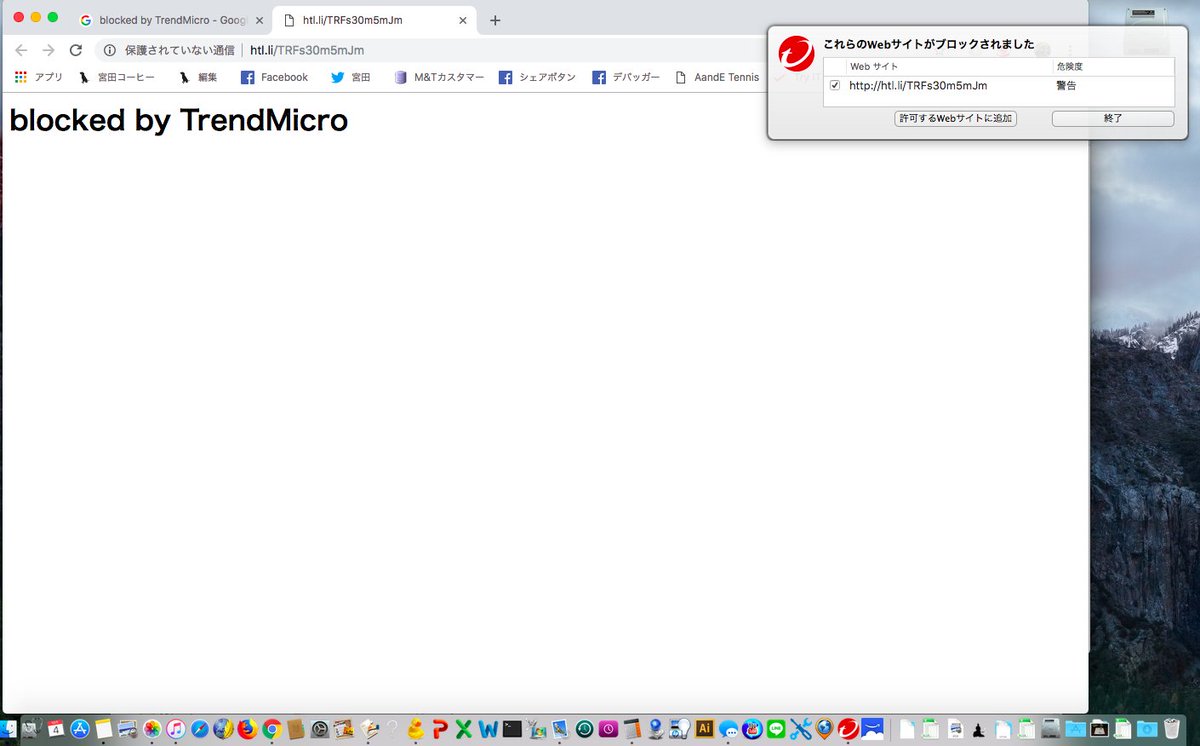Click the Web サイト column header
Screen dimensions: 1200x746
[x=874, y=66]
